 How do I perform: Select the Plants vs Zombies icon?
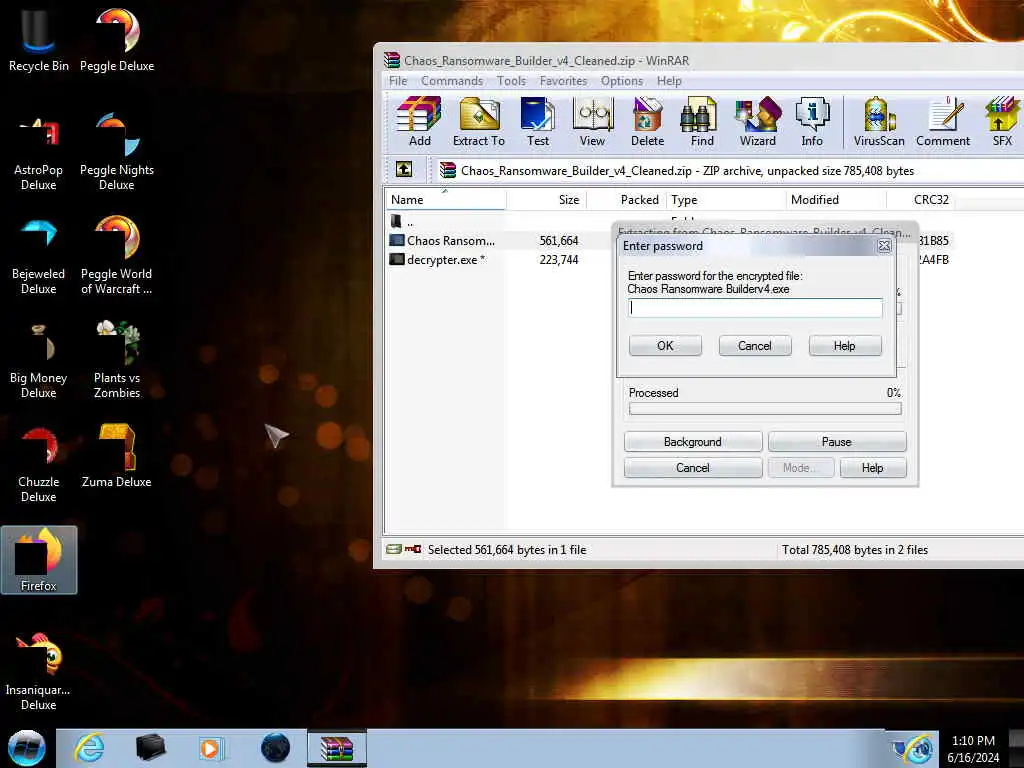coord(117,359)
